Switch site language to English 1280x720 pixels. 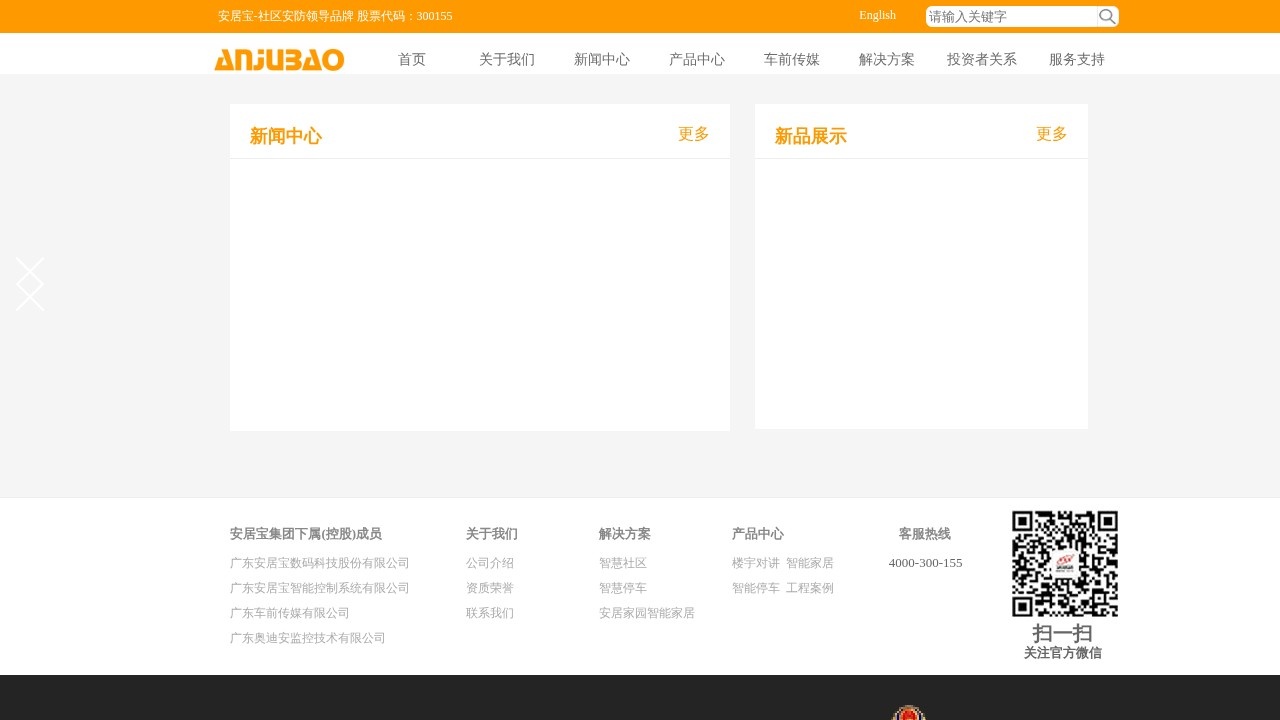[x=877, y=15]
